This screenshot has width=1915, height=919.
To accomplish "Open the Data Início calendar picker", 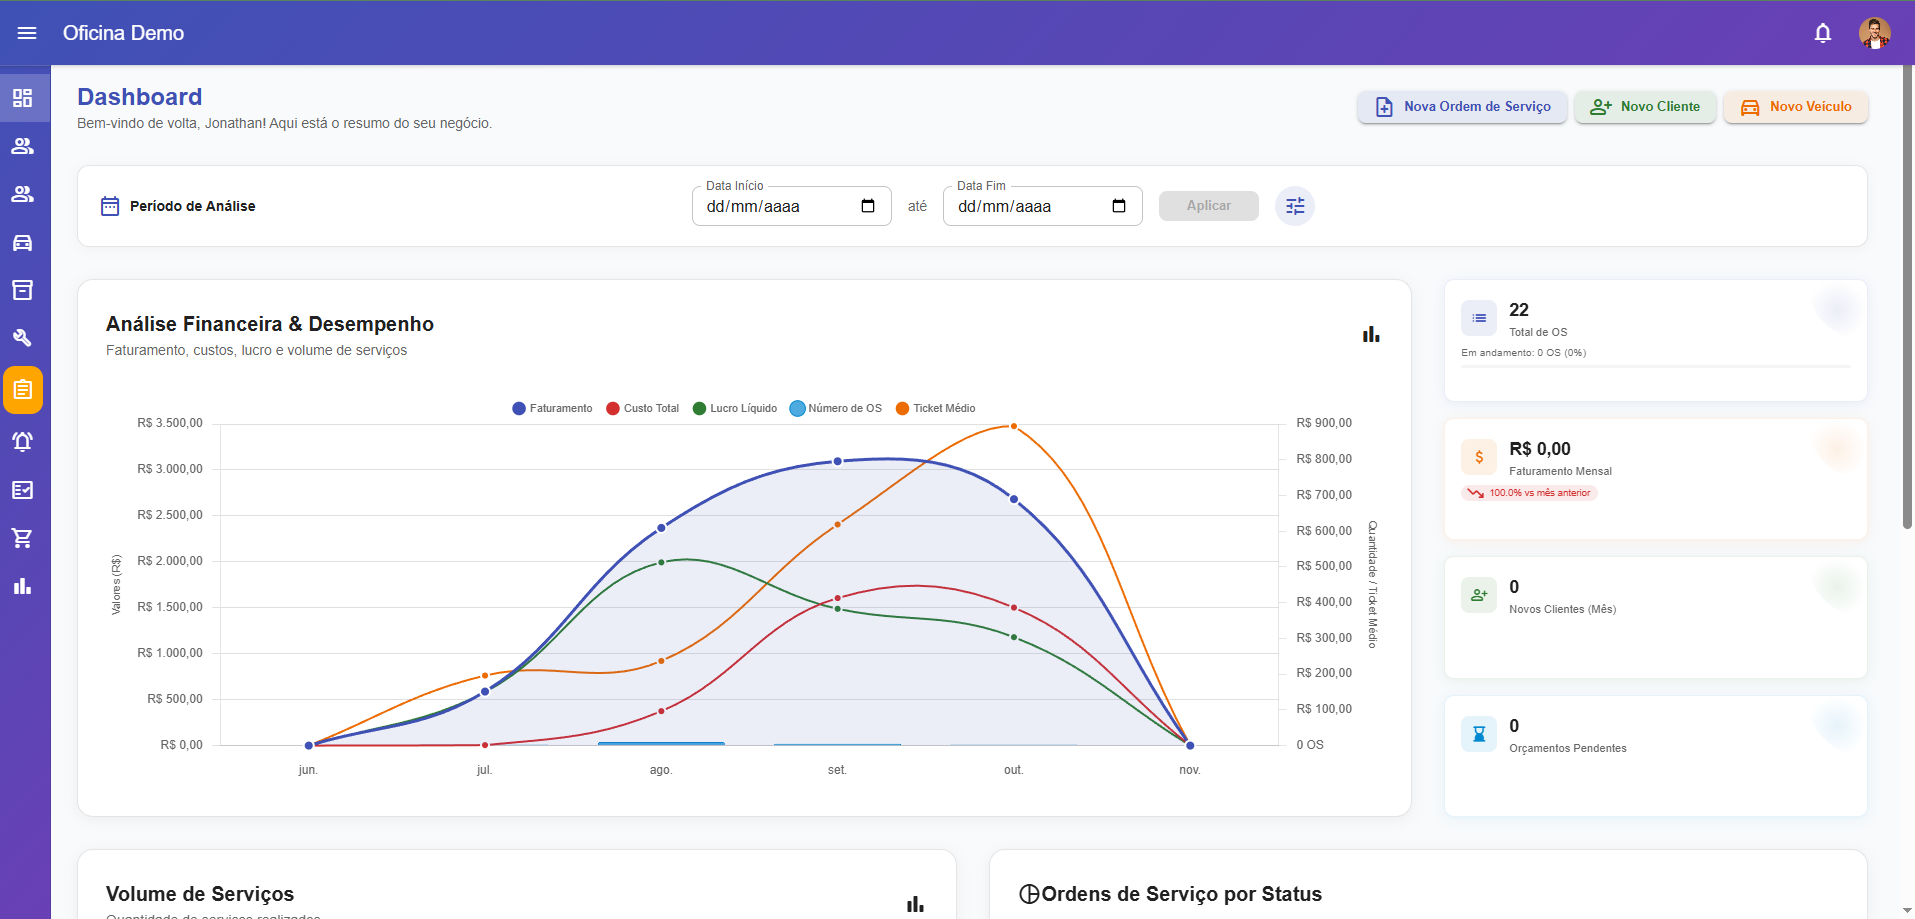I will point(868,206).
